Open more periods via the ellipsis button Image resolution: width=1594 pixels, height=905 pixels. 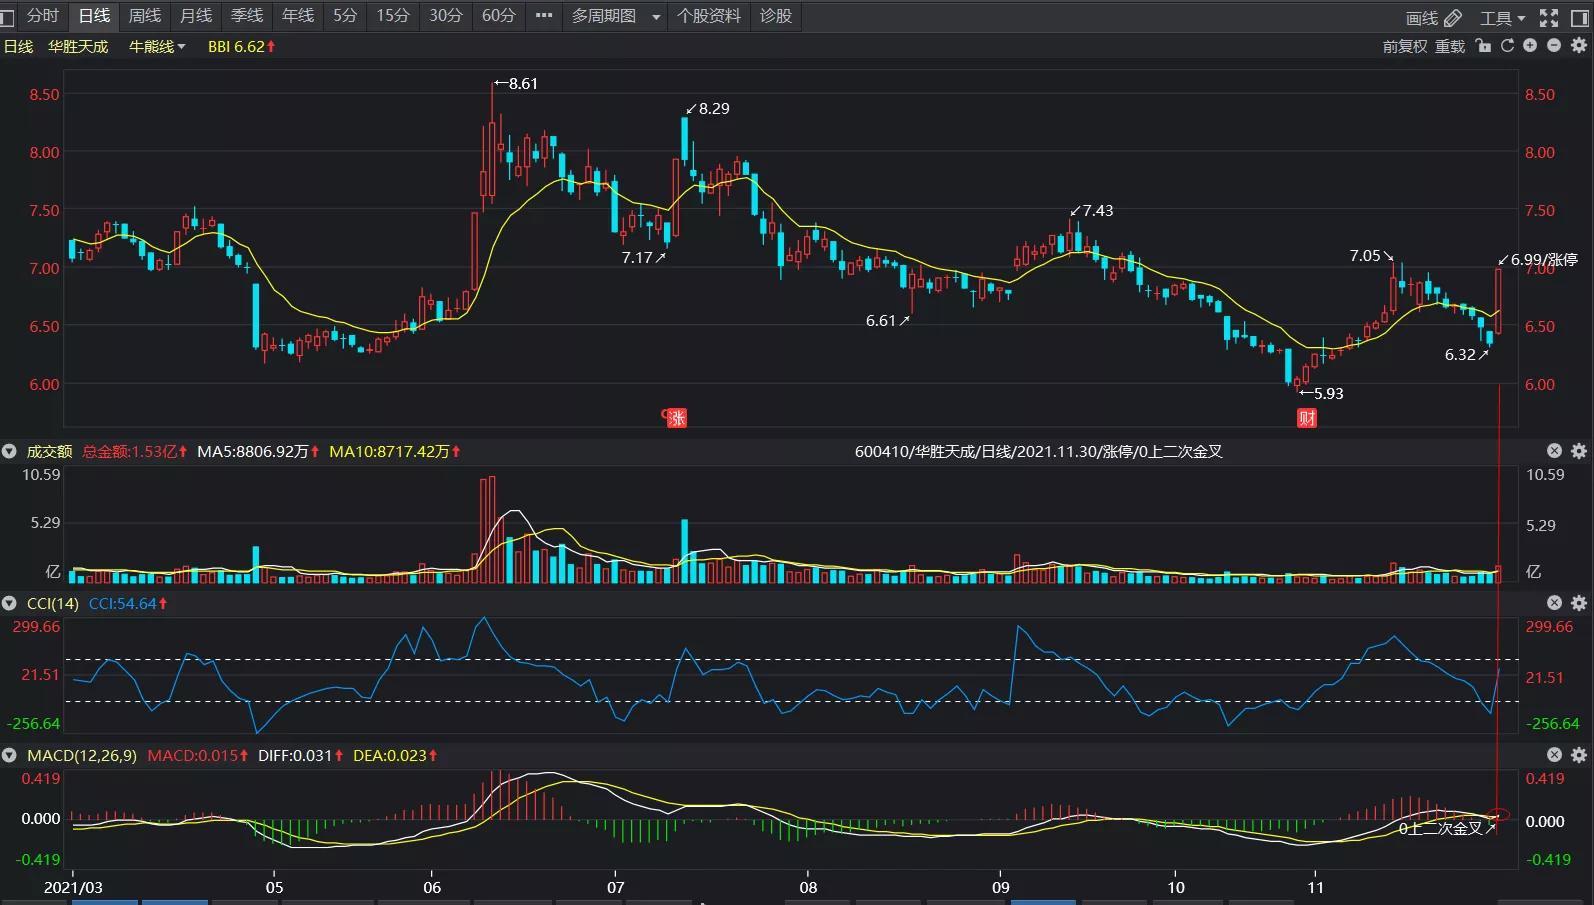click(544, 16)
